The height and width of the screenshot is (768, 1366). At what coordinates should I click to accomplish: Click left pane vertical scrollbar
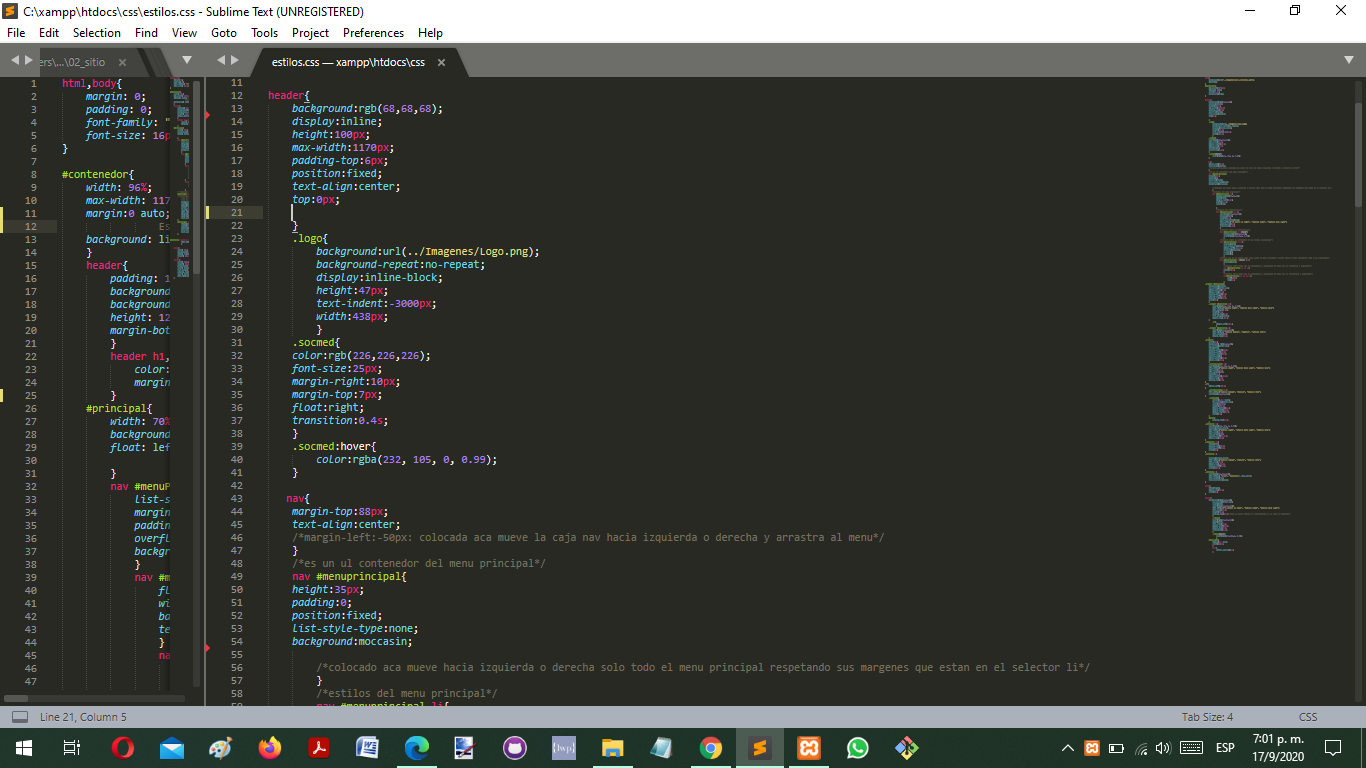coord(197,178)
